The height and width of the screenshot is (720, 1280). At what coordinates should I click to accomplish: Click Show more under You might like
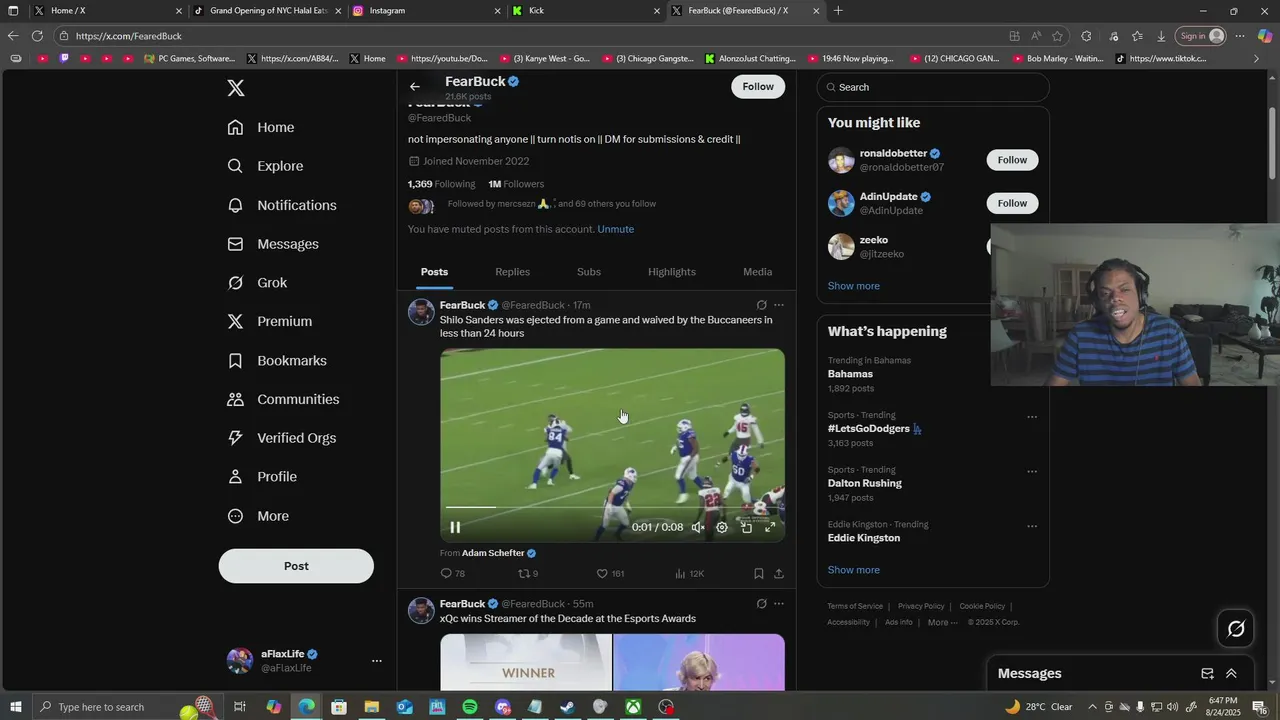click(854, 286)
